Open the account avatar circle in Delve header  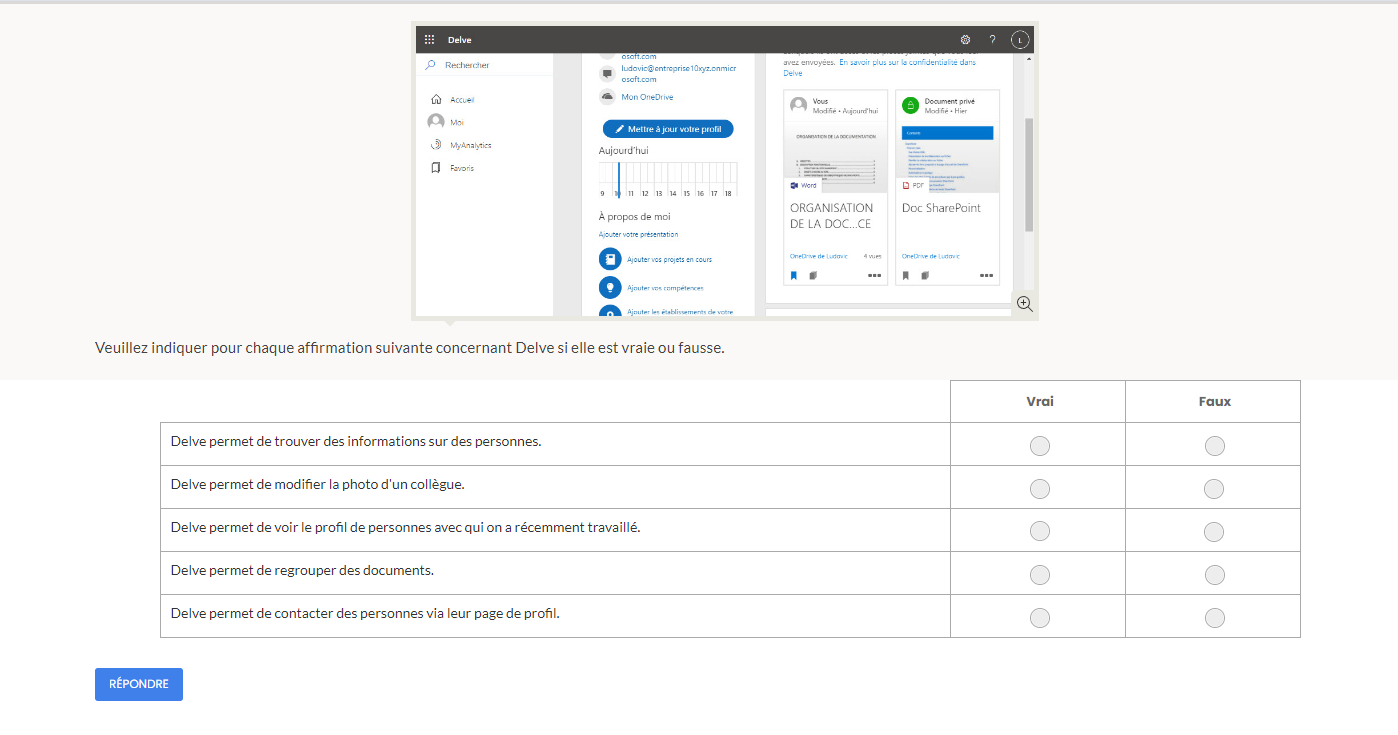click(1019, 40)
